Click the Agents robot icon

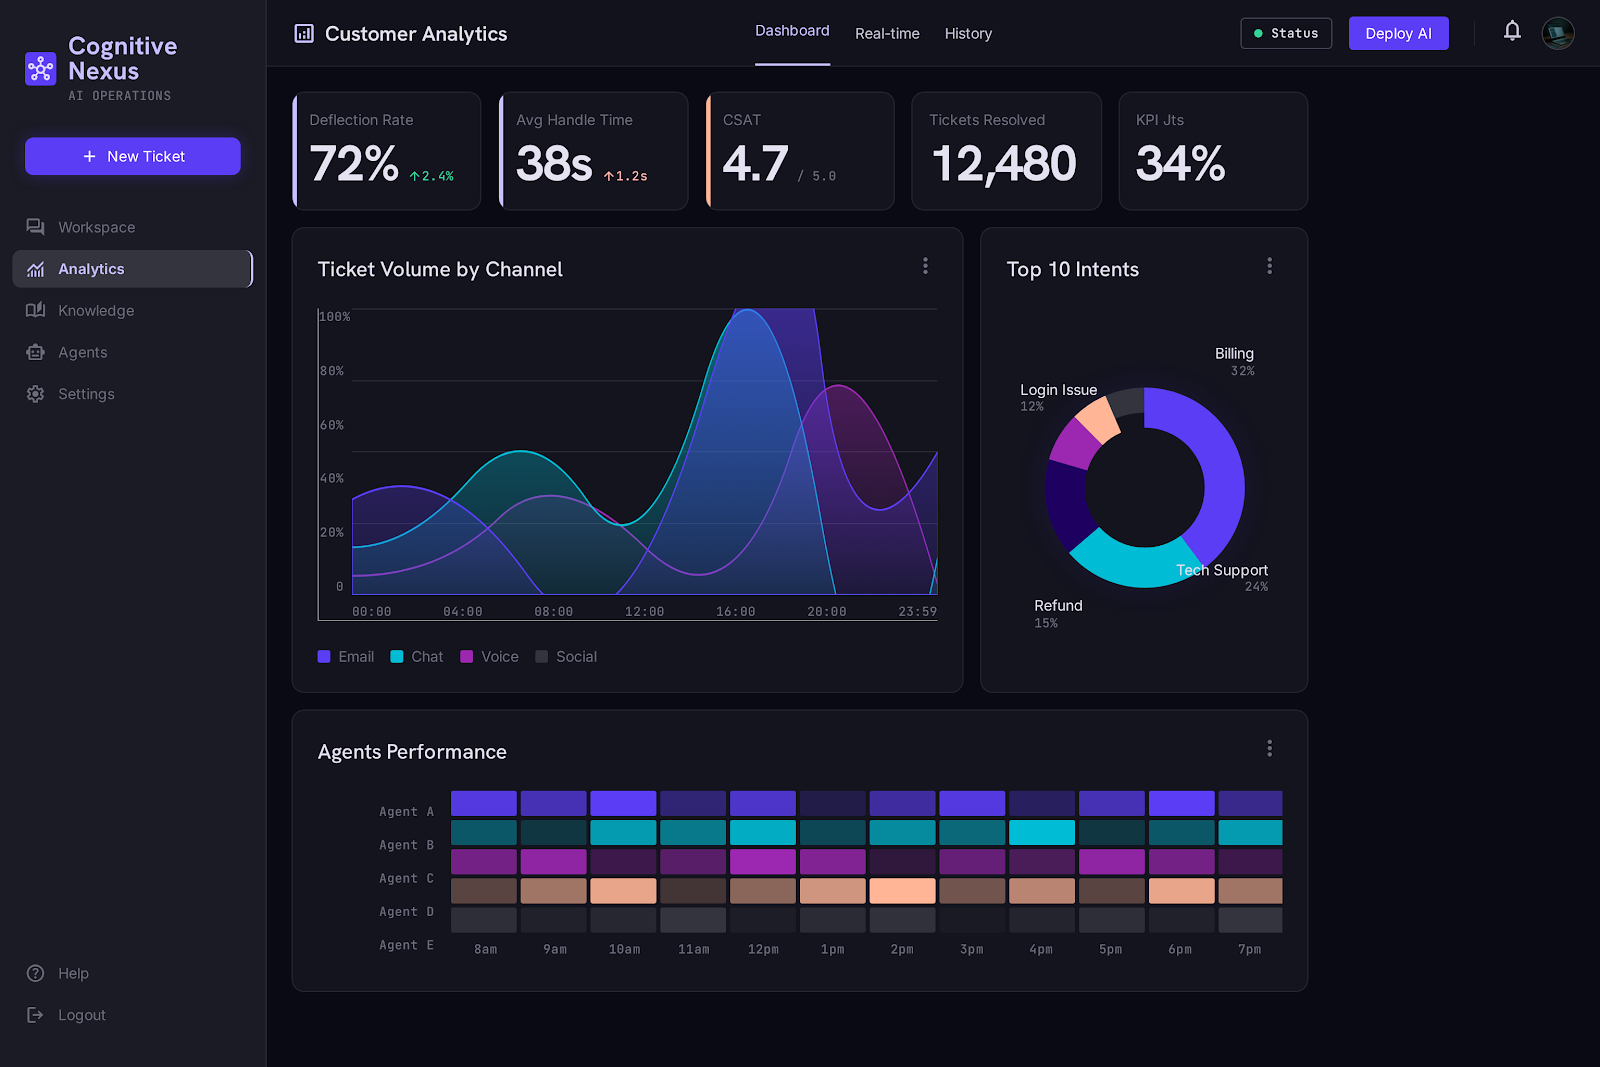pos(36,352)
